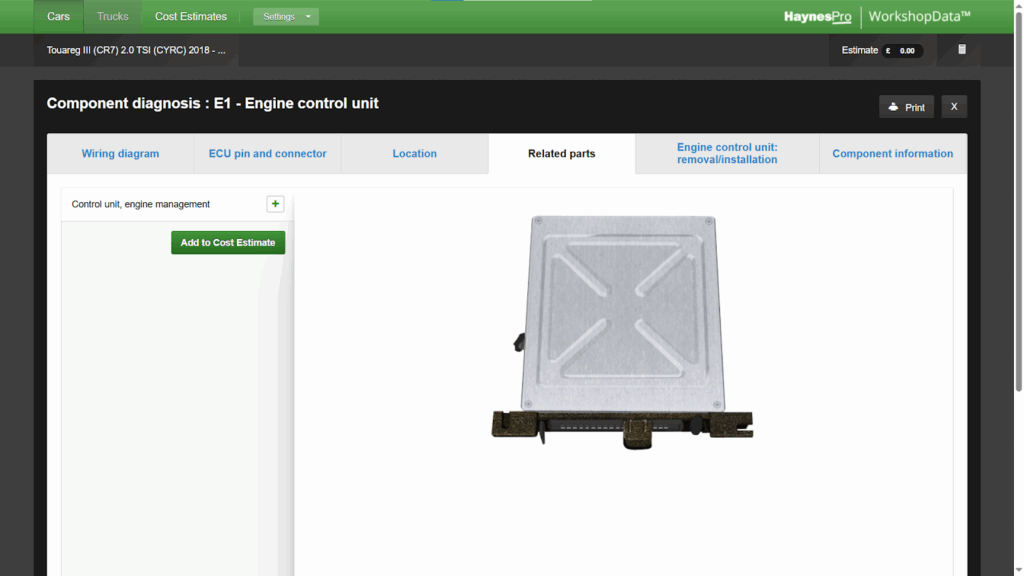Viewport: 1024px width, 576px height.
Task: Click the calculator icon next to Estimate
Action: (x=961, y=48)
